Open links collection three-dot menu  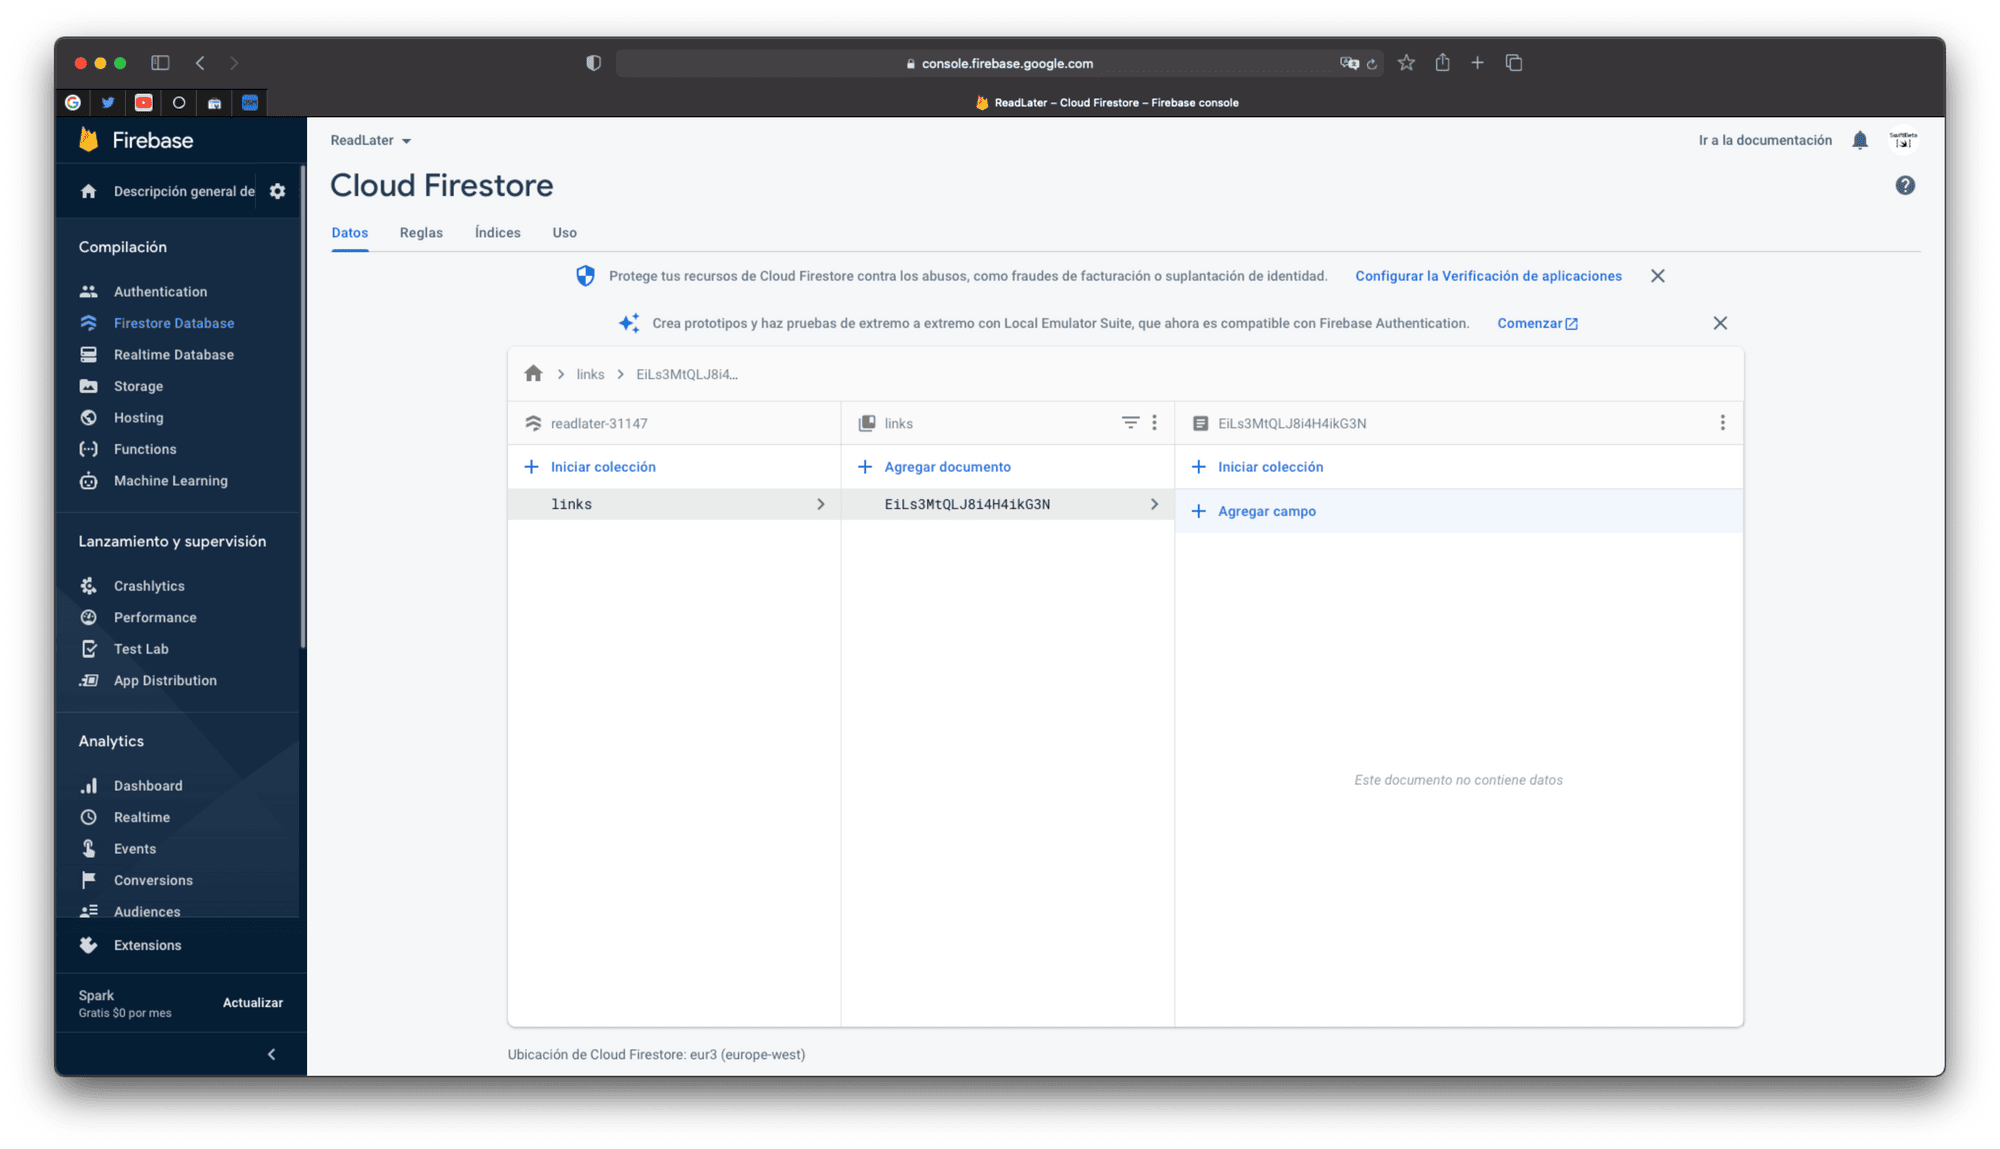pos(1154,423)
